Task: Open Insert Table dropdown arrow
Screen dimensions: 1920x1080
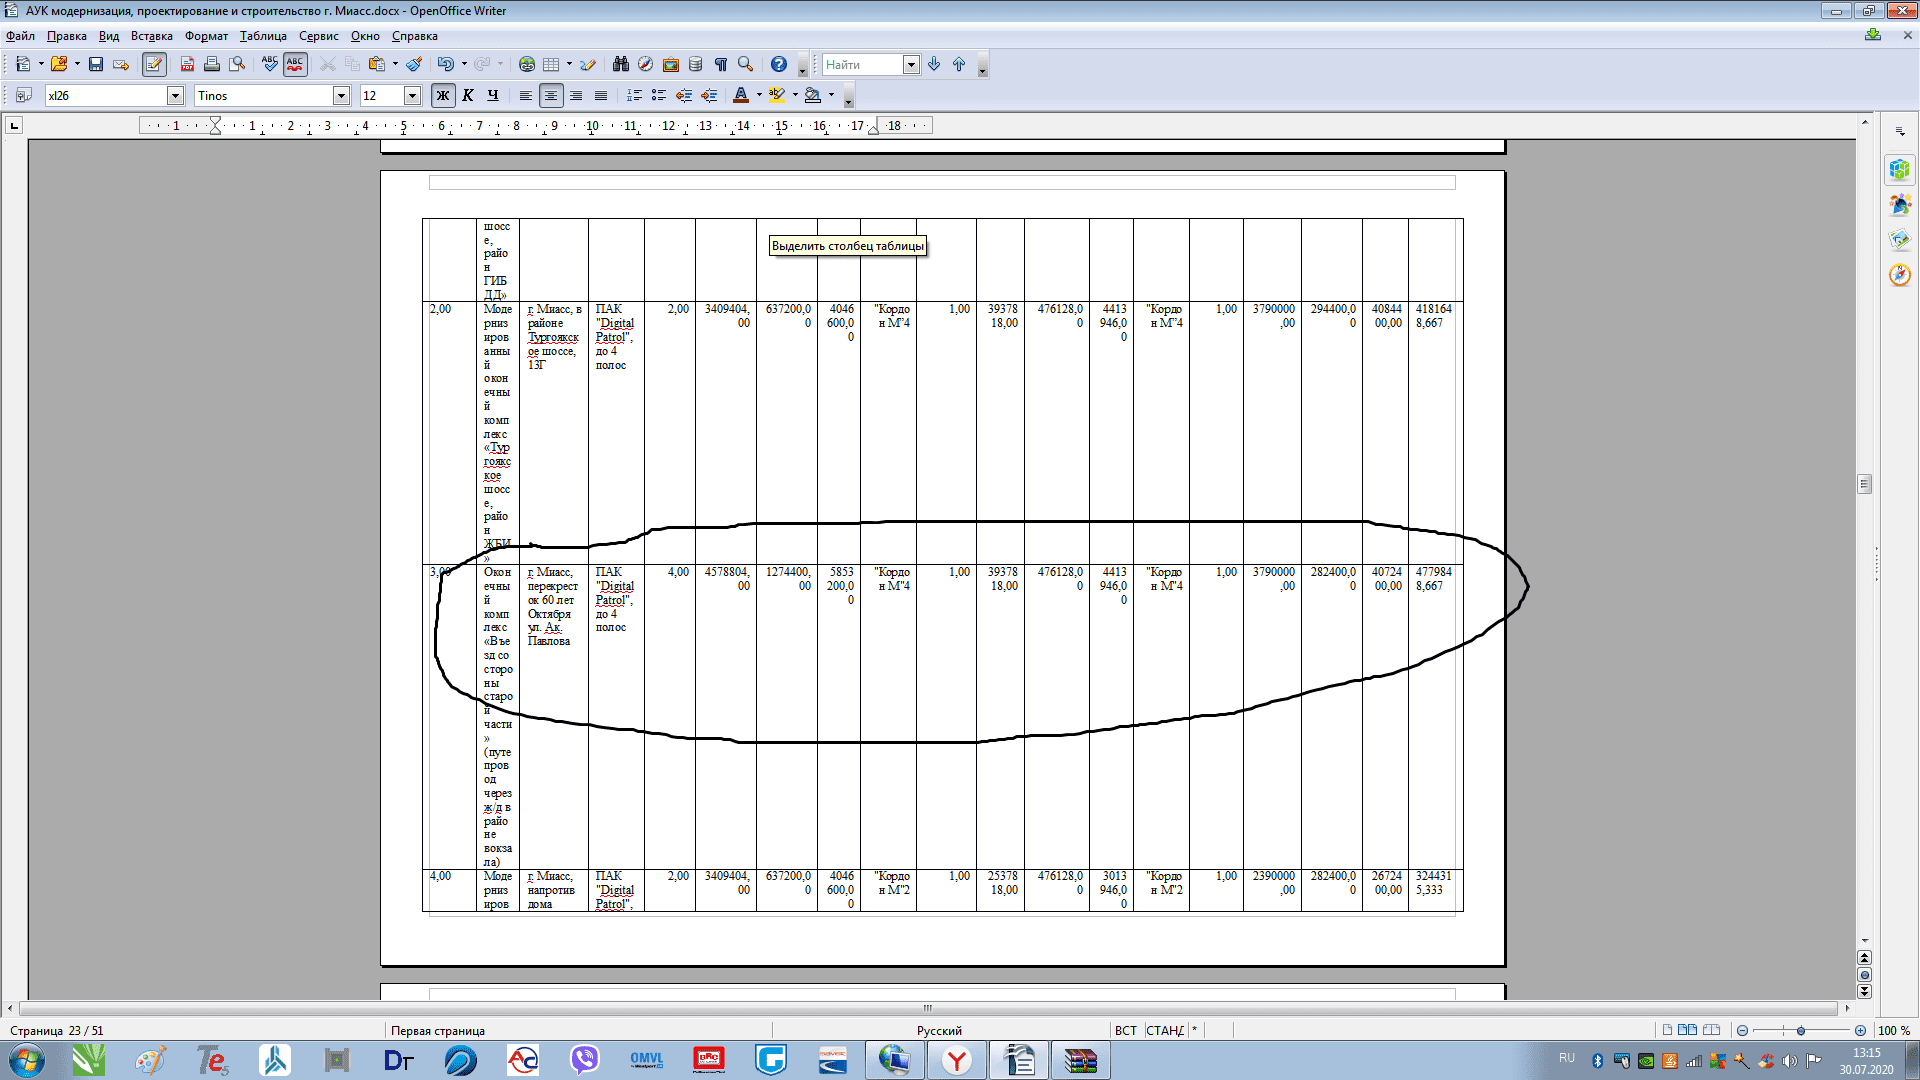Action: tap(569, 64)
